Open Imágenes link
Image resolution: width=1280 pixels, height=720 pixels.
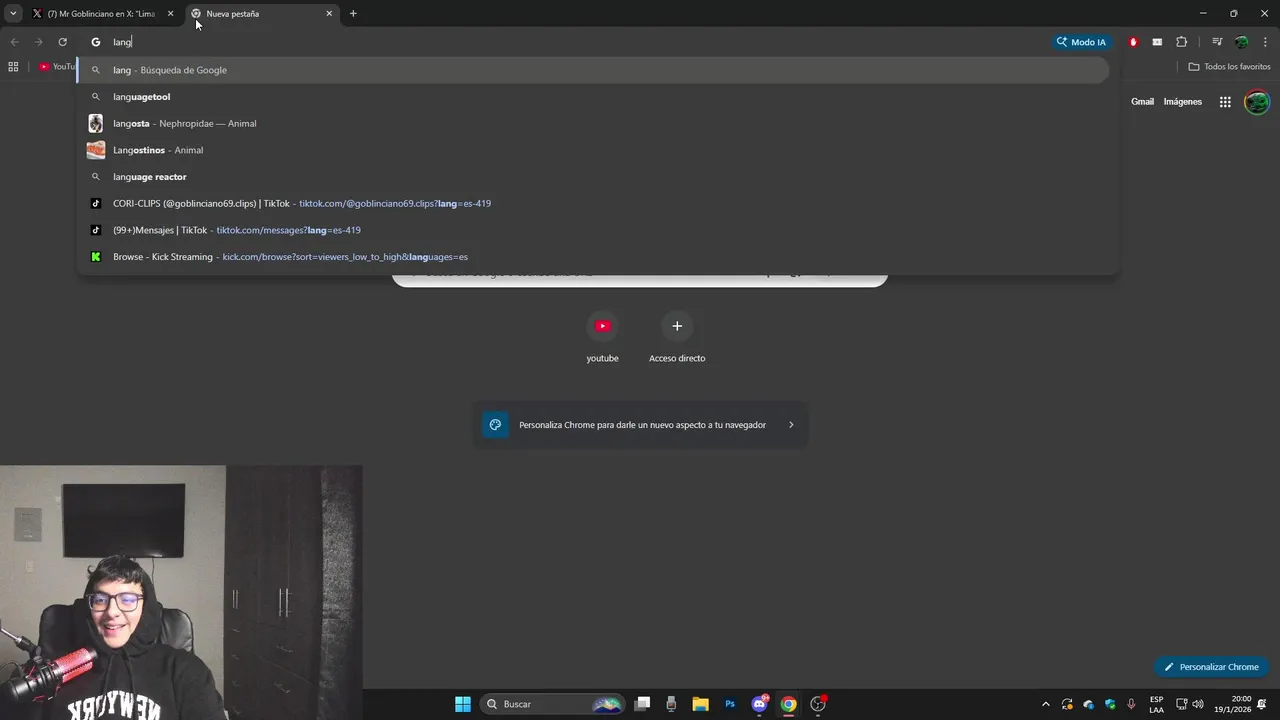pos(1182,102)
